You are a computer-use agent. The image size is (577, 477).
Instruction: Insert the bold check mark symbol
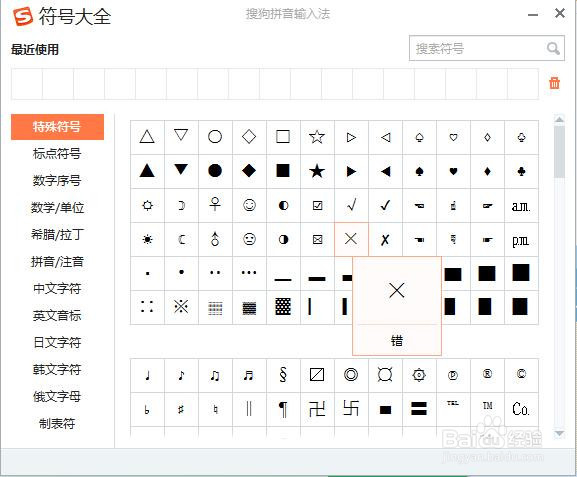[x=385, y=205]
